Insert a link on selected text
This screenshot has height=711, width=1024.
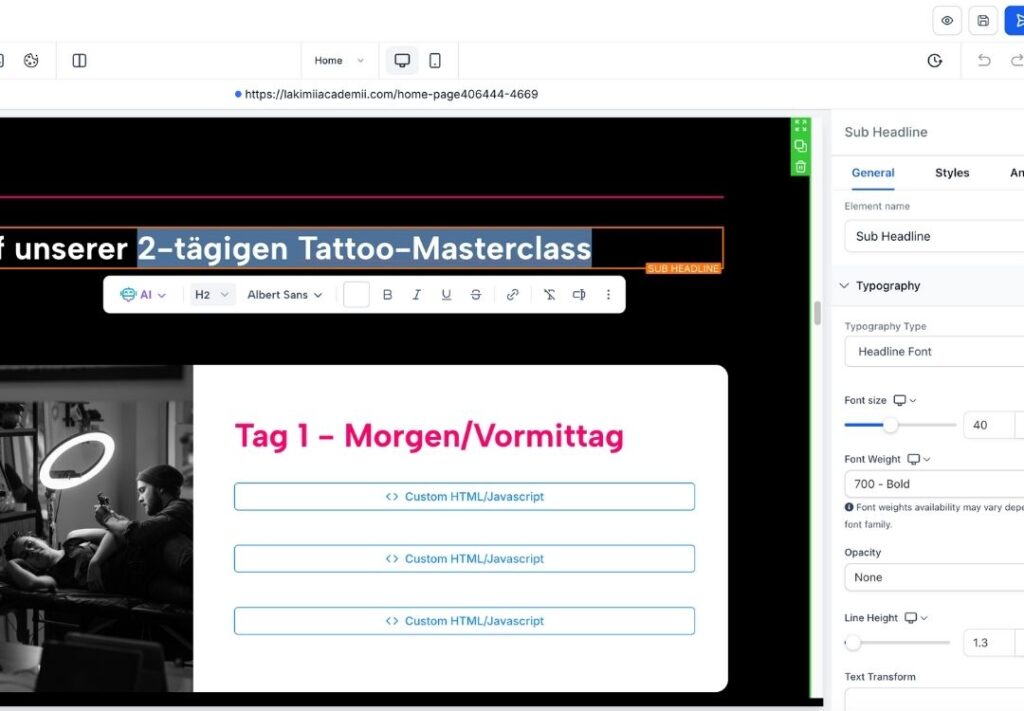512,295
